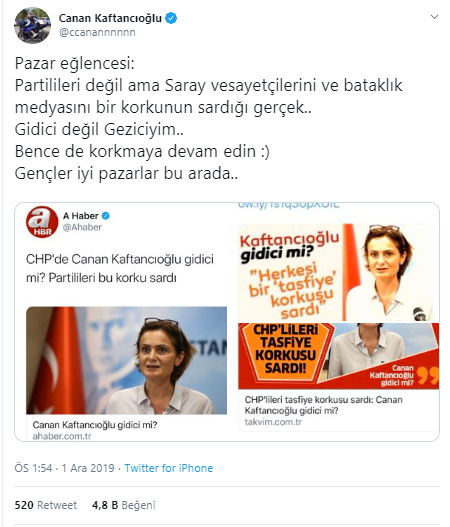Click the A Haber verified badge
Image resolution: width=450 pixels, height=527 pixels.
[106, 216]
